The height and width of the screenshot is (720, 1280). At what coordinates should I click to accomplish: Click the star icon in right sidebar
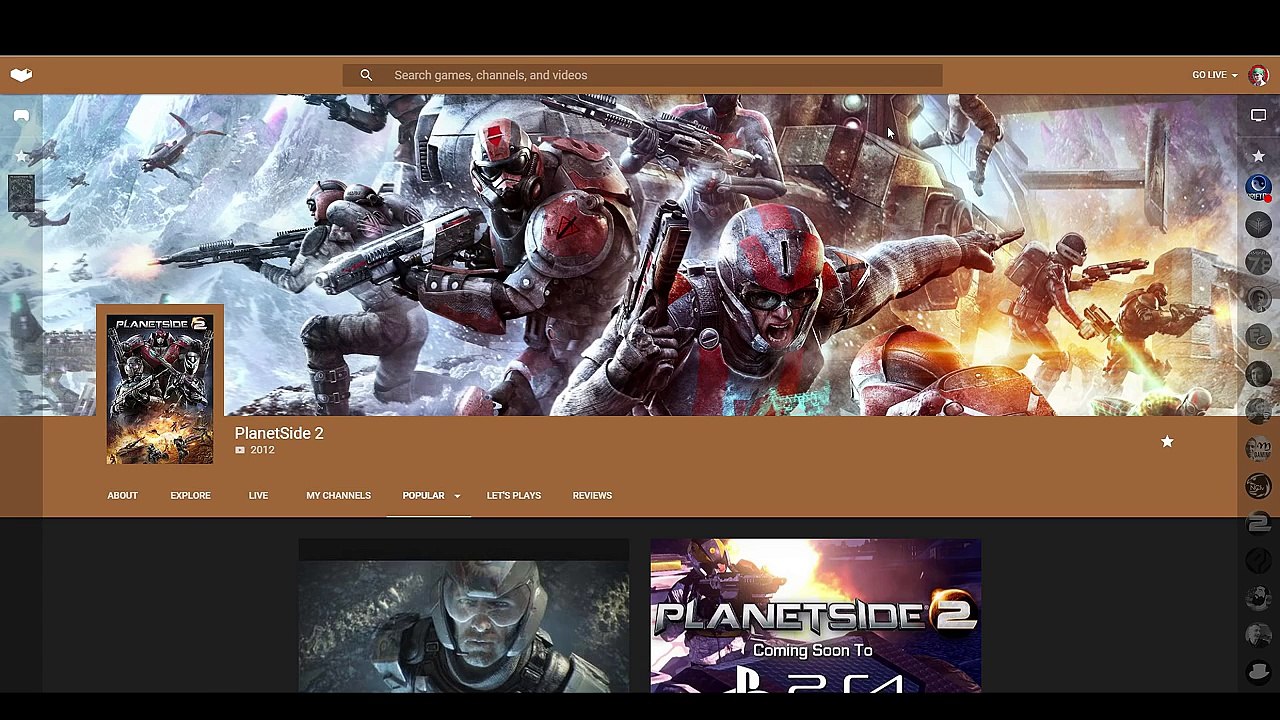pos(1258,155)
